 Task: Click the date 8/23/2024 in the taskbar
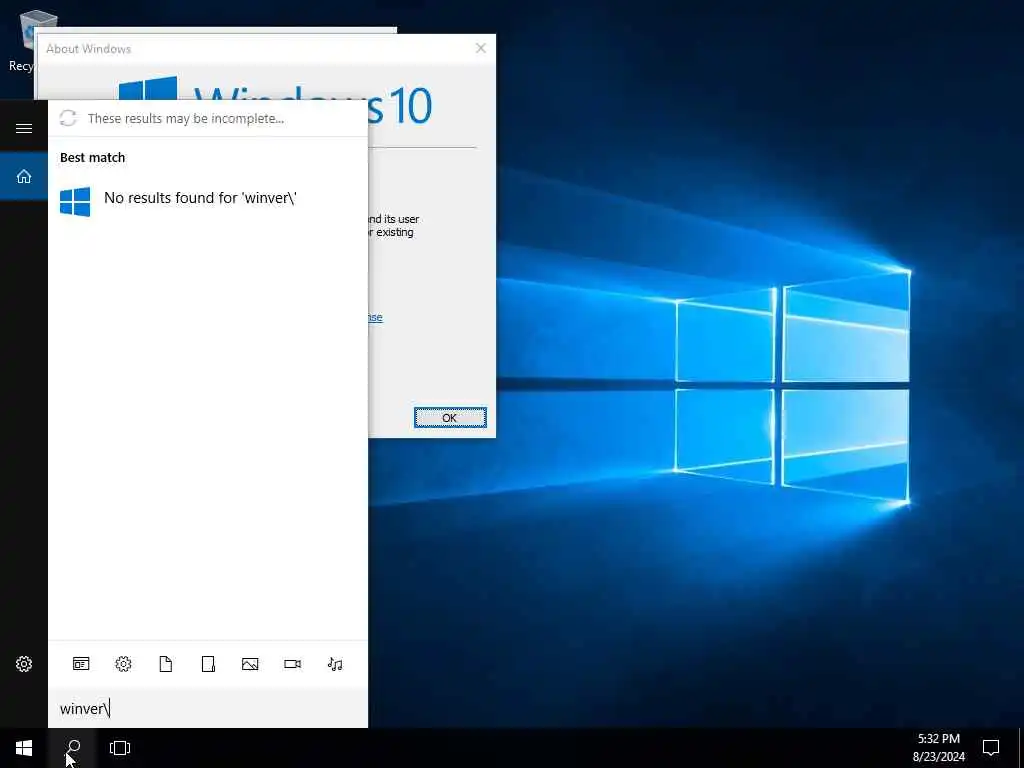pos(938,757)
